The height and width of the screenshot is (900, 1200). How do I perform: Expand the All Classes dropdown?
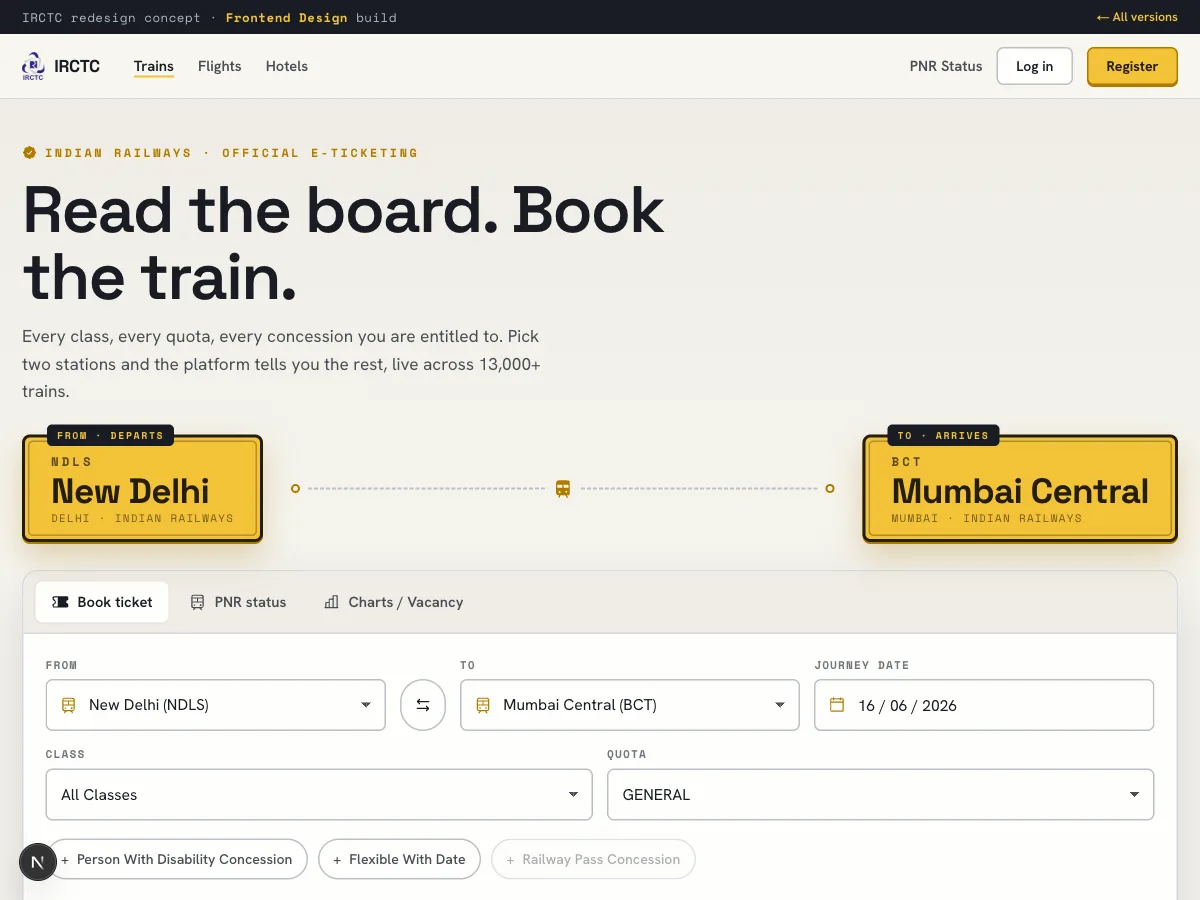[319, 794]
